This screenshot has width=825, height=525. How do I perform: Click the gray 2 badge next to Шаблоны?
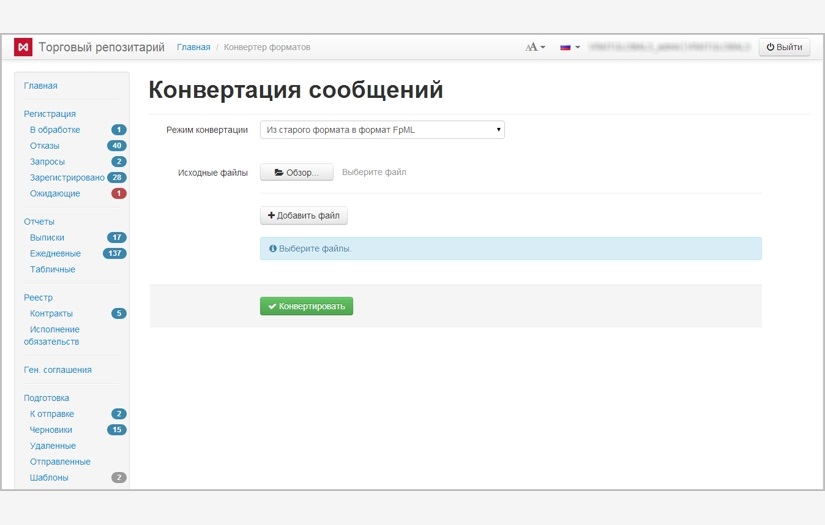(x=119, y=477)
